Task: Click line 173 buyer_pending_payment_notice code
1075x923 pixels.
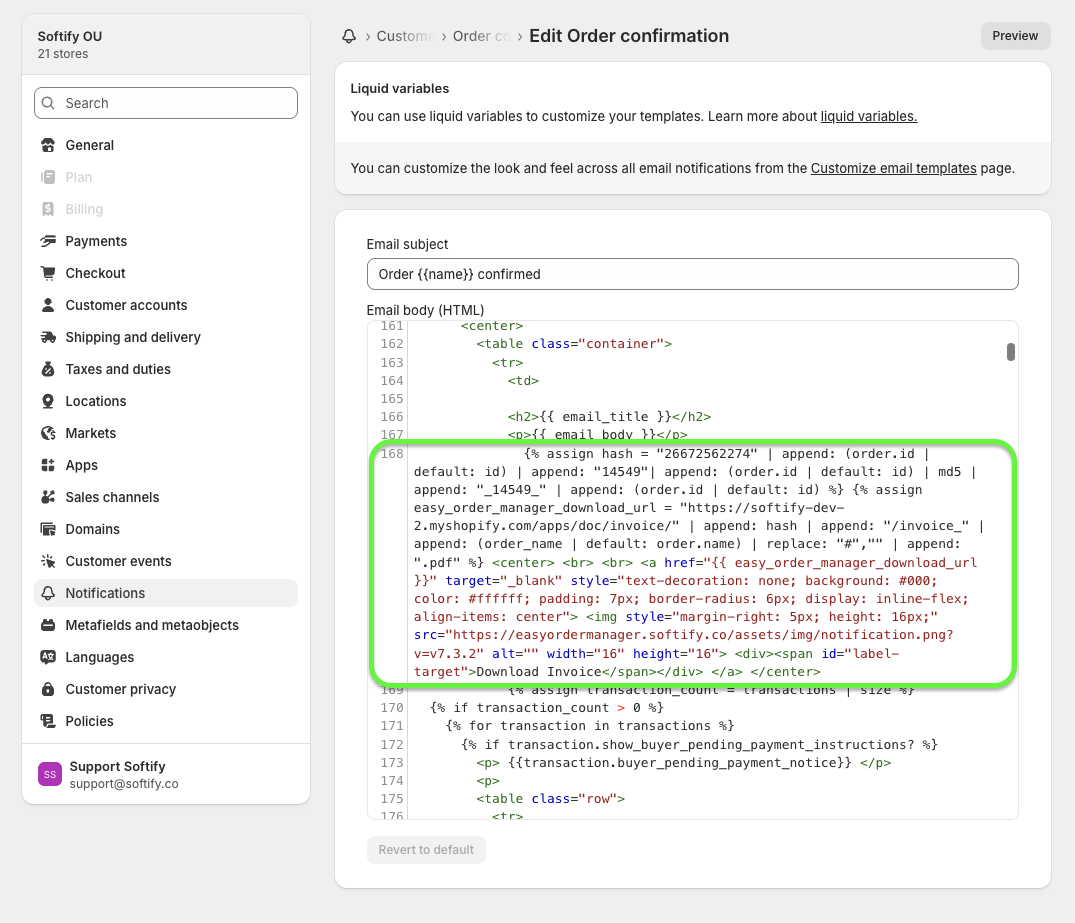Action: coord(684,763)
